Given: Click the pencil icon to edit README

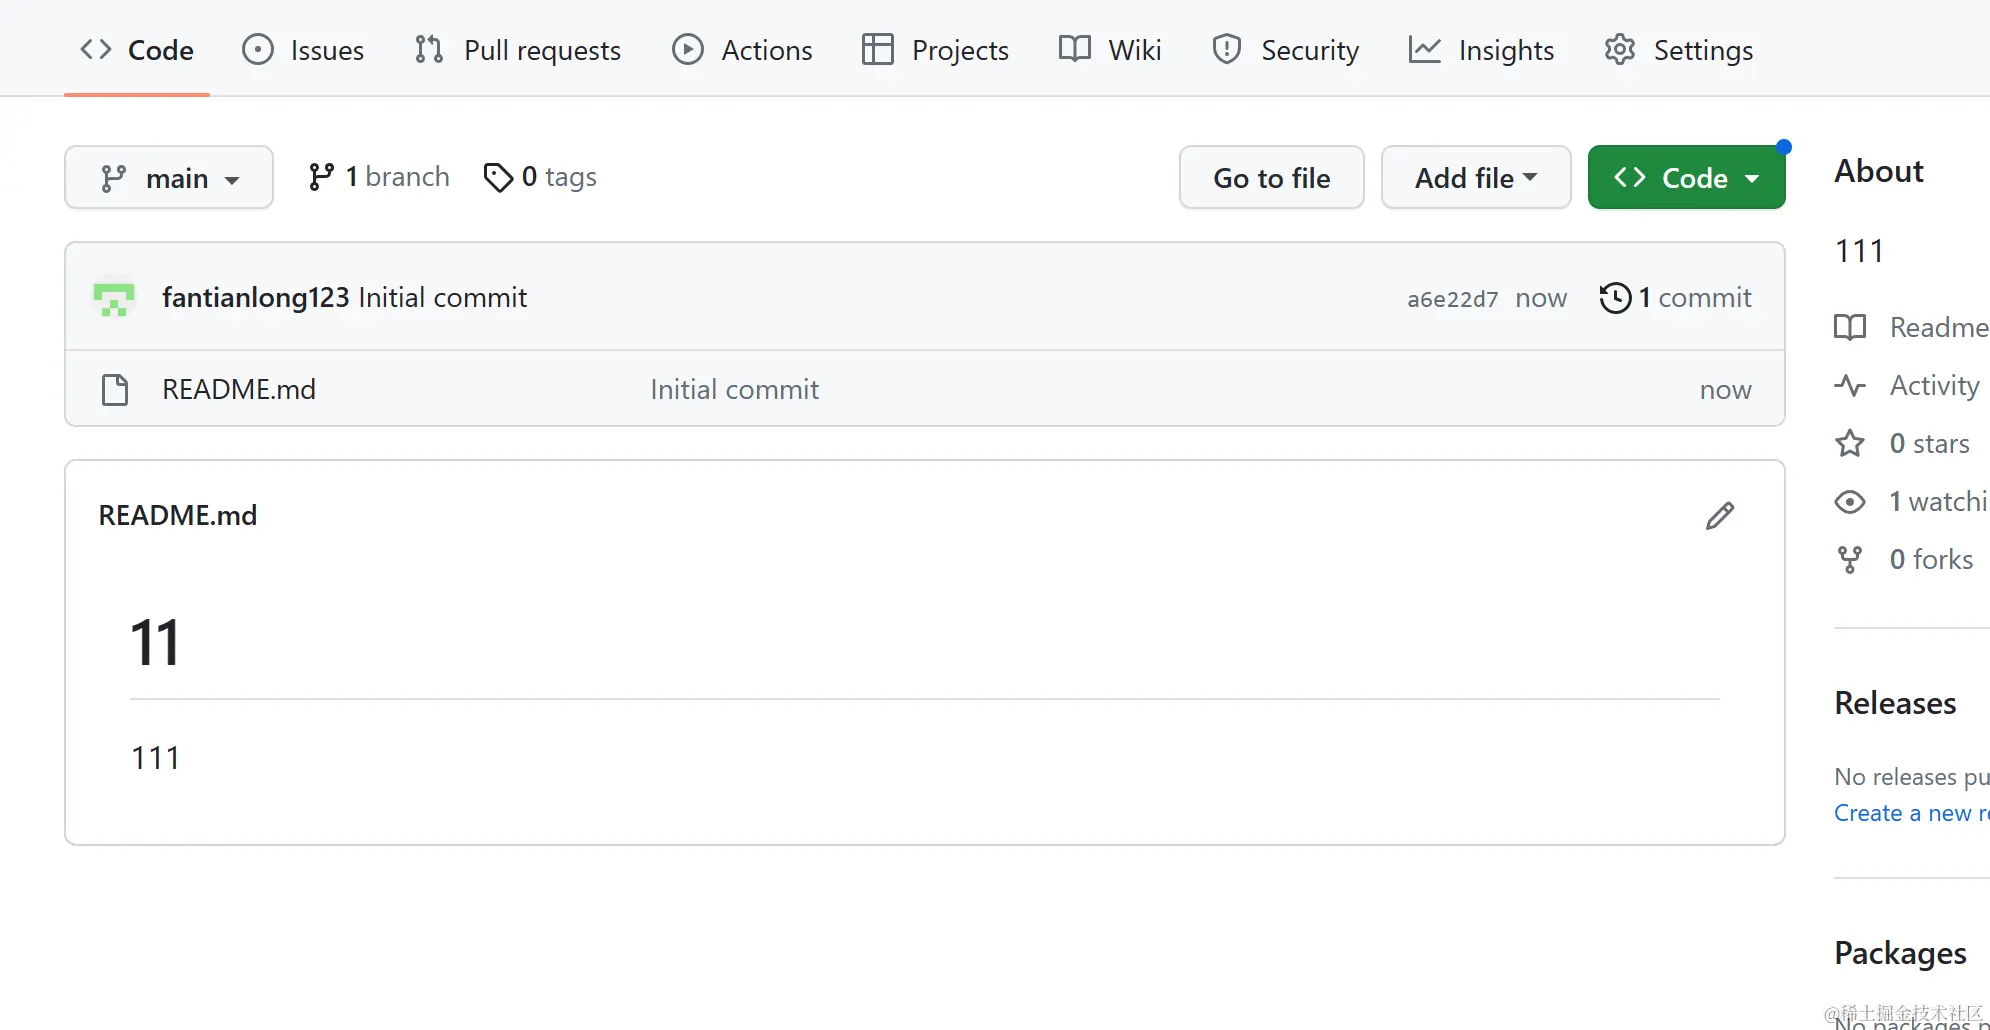Looking at the screenshot, I should pos(1719,516).
